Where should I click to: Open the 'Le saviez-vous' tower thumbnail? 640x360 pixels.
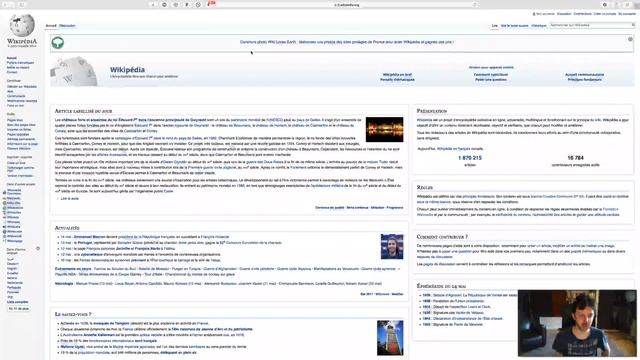pos(390,338)
